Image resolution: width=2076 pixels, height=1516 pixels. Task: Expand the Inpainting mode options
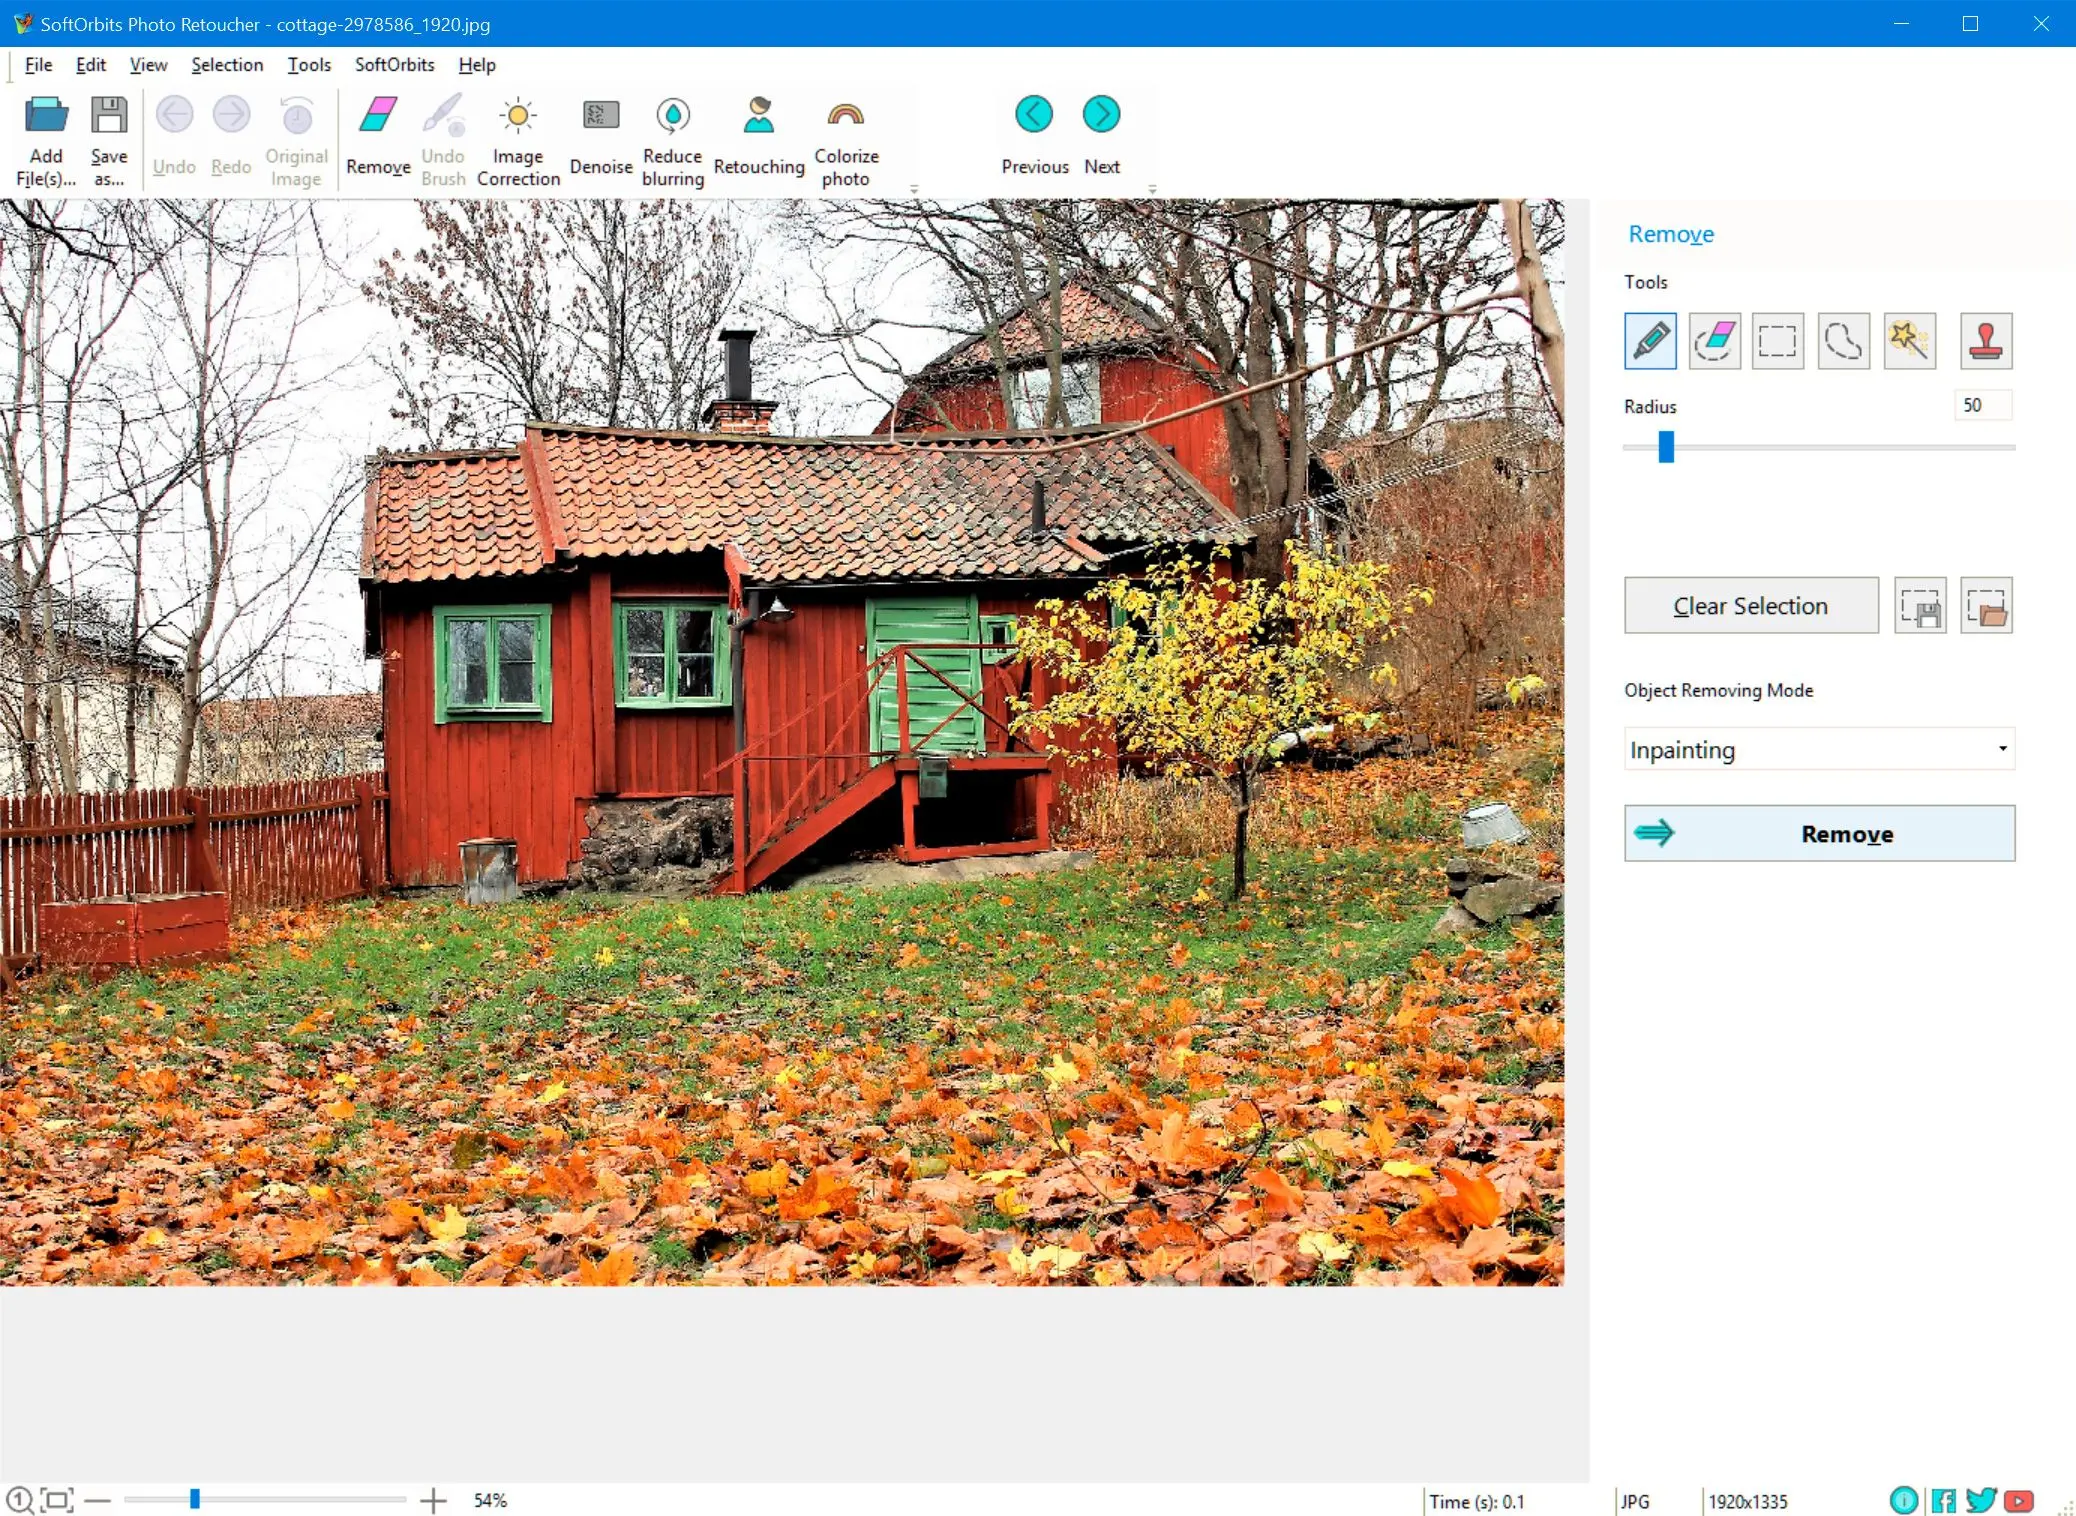pyautogui.click(x=2003, y=749)
